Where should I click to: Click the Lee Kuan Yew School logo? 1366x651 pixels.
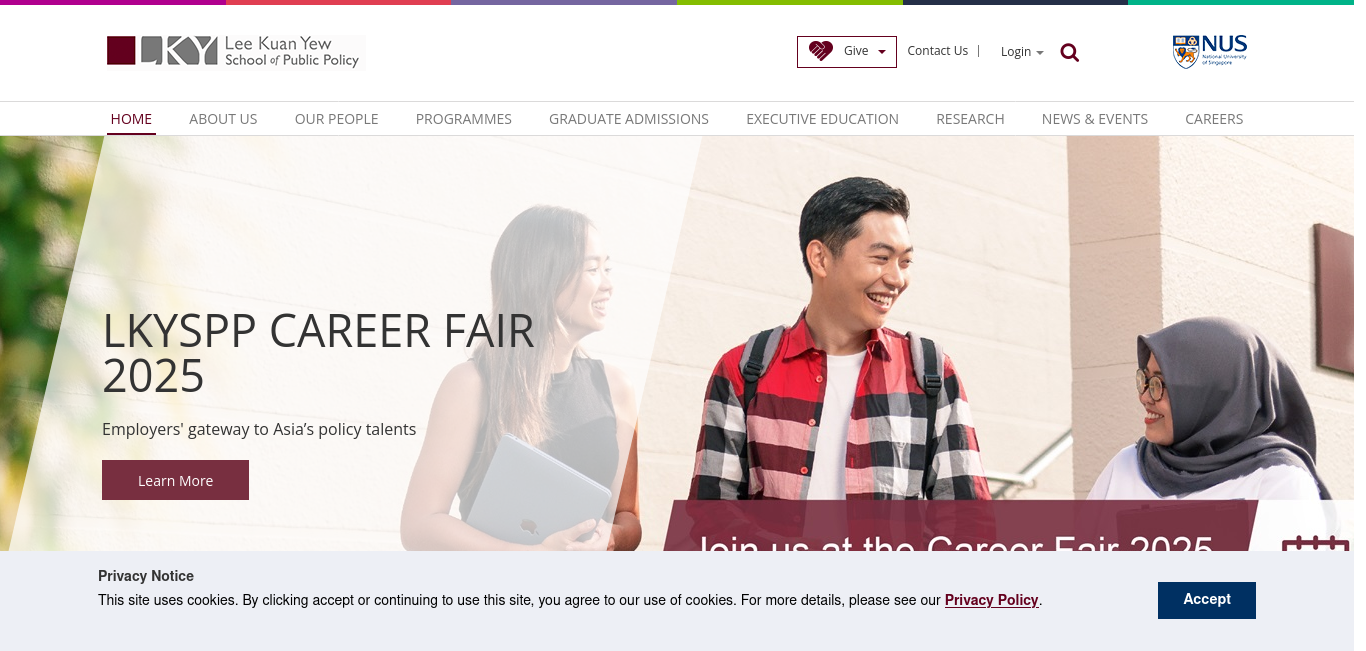pos(235,52)
